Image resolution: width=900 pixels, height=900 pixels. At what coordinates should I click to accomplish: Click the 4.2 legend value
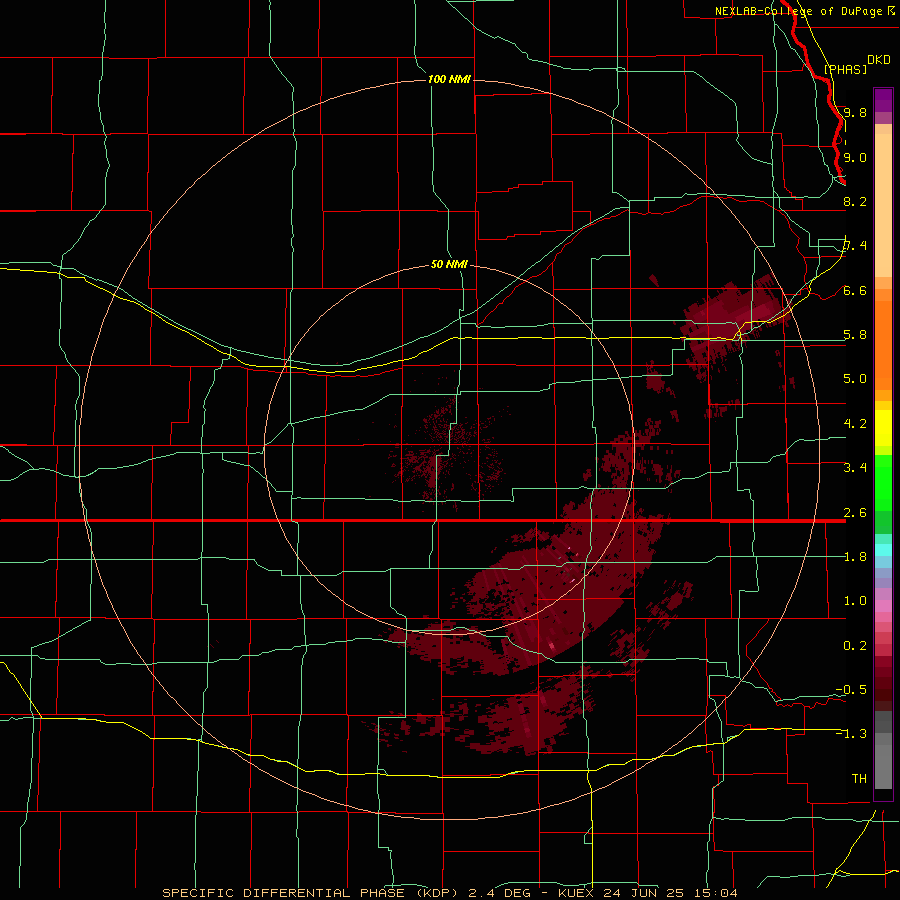[855, 424]
